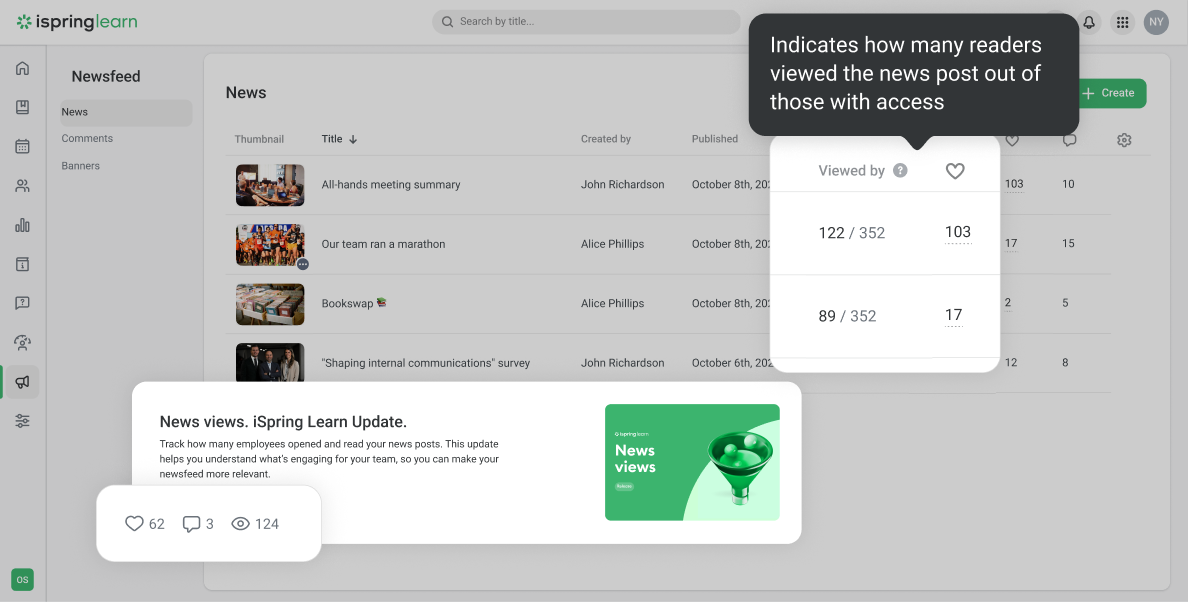Open the All-hands meeting summary post
The image size is (1188, 602).
tap(391, 185)
